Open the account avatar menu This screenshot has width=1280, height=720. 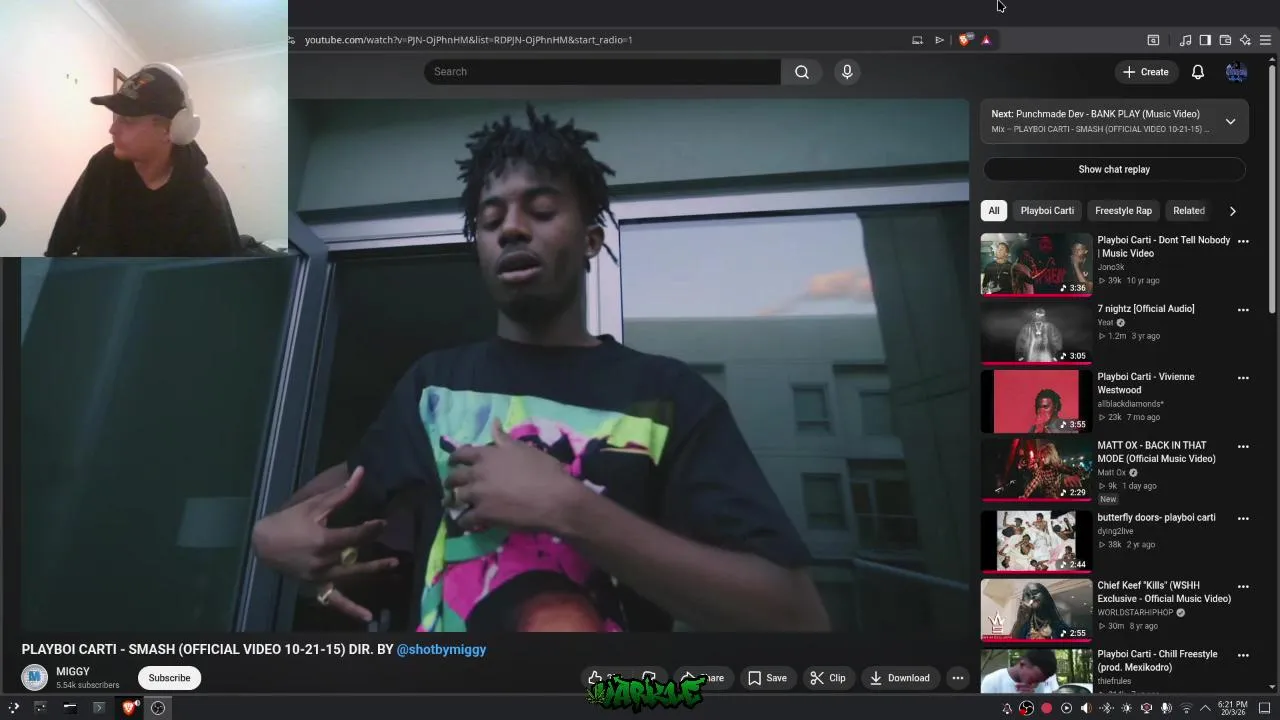(1236, 72)
